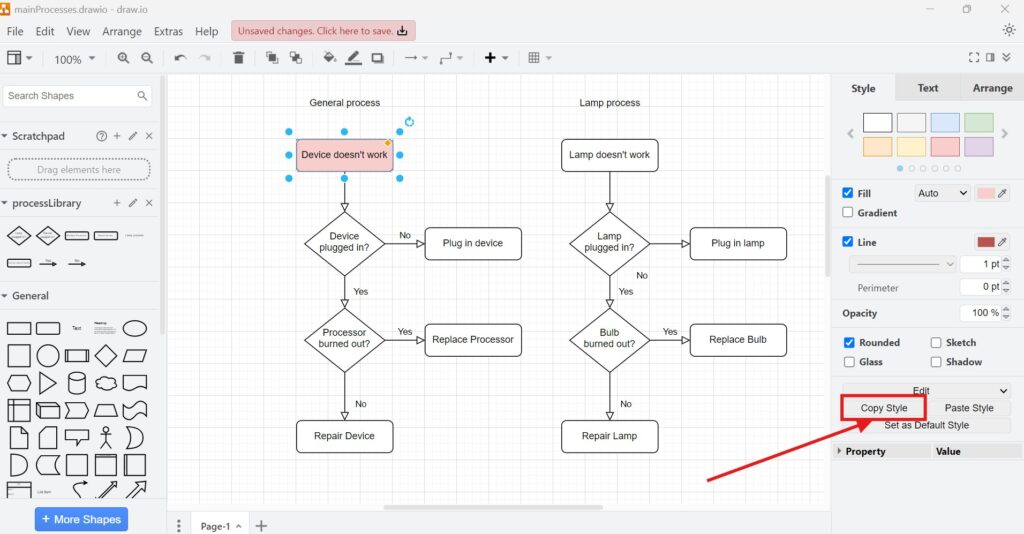Enable the Gradient checkbox
The width and height of the screenshot is (1024, 534).
pos(848,213)
